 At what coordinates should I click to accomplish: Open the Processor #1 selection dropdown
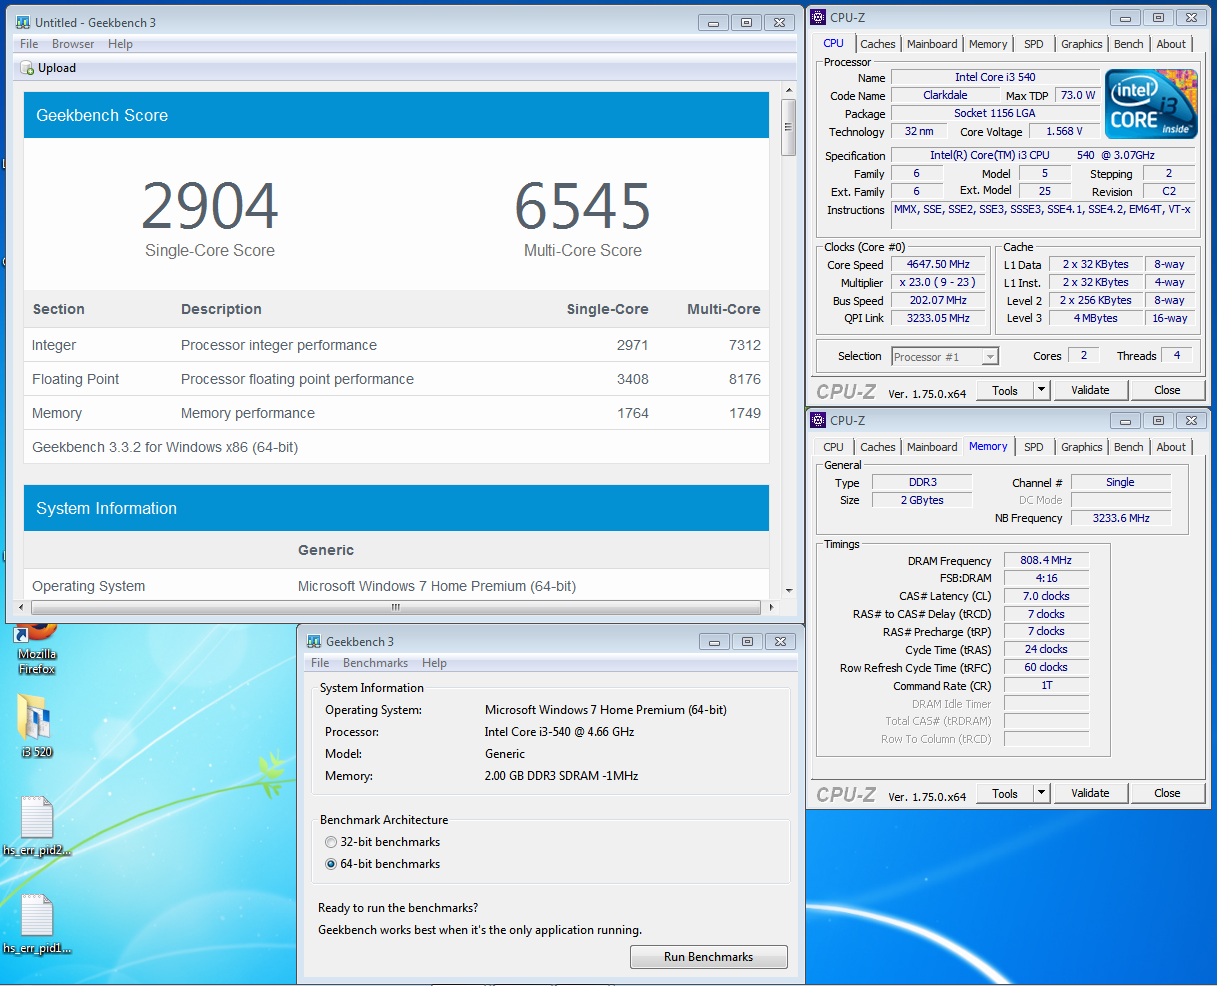pos(945,356)
